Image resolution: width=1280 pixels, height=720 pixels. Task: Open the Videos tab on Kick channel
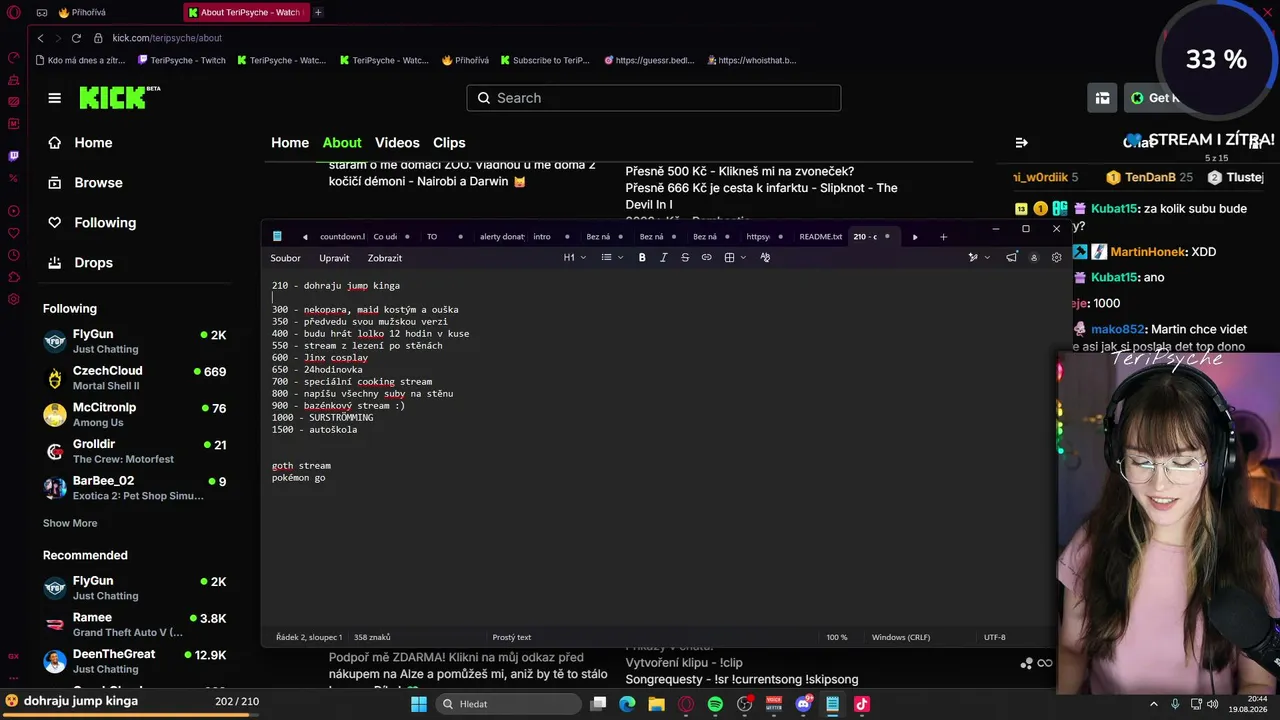click(x=397, y=143)
